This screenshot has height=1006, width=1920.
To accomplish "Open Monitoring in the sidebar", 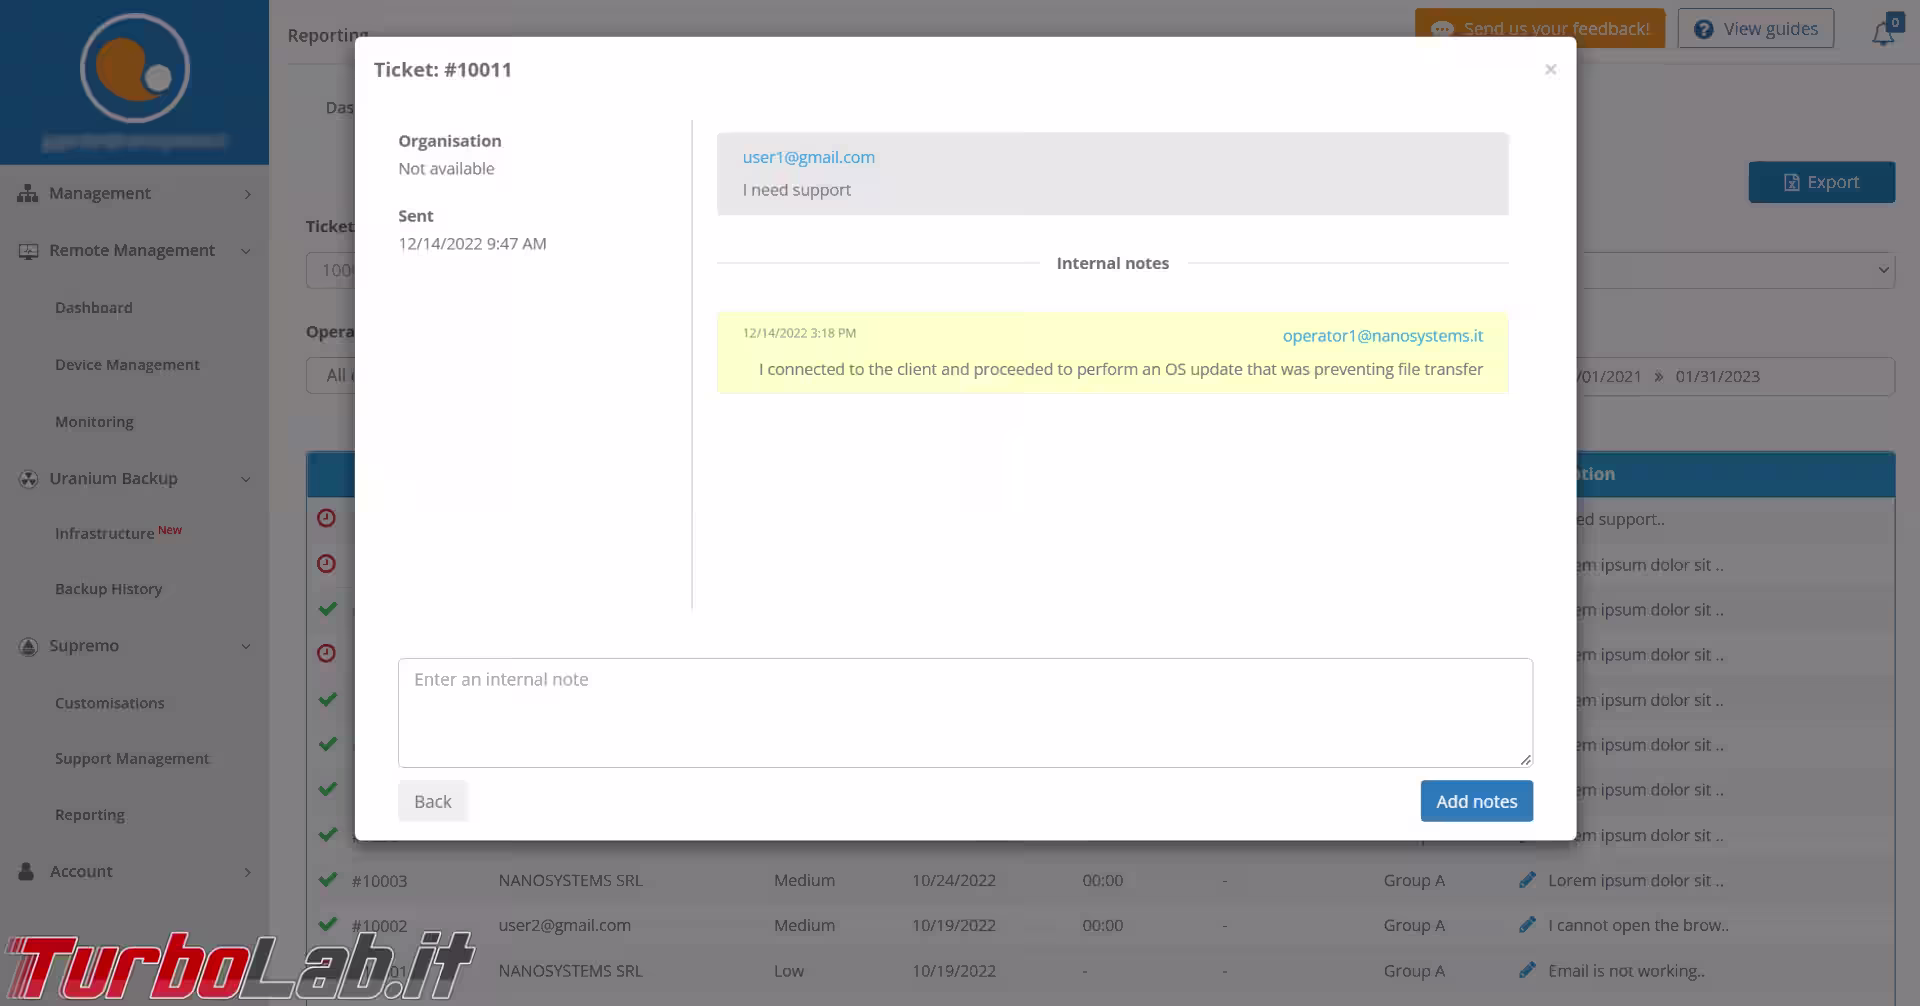I will [94, 422].
